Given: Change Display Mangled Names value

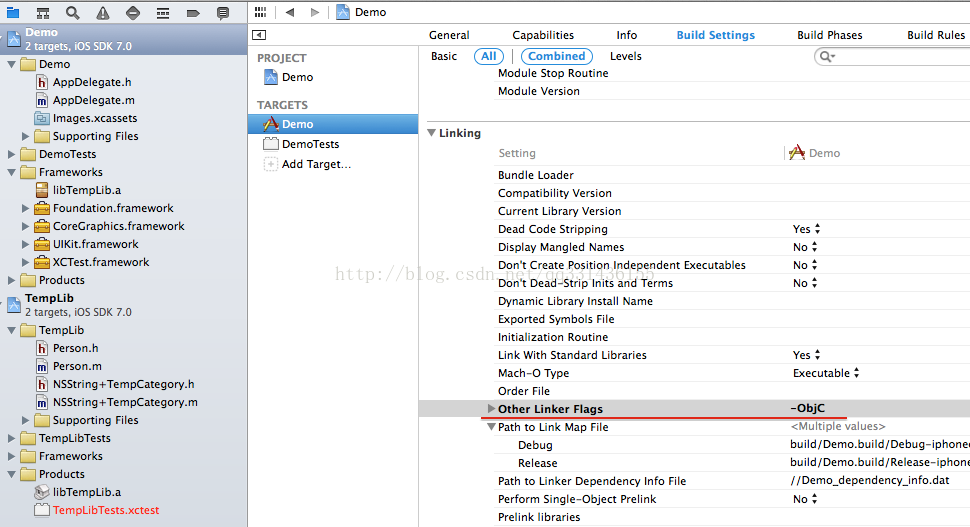Looking at the screenshot, I should 805,247.
